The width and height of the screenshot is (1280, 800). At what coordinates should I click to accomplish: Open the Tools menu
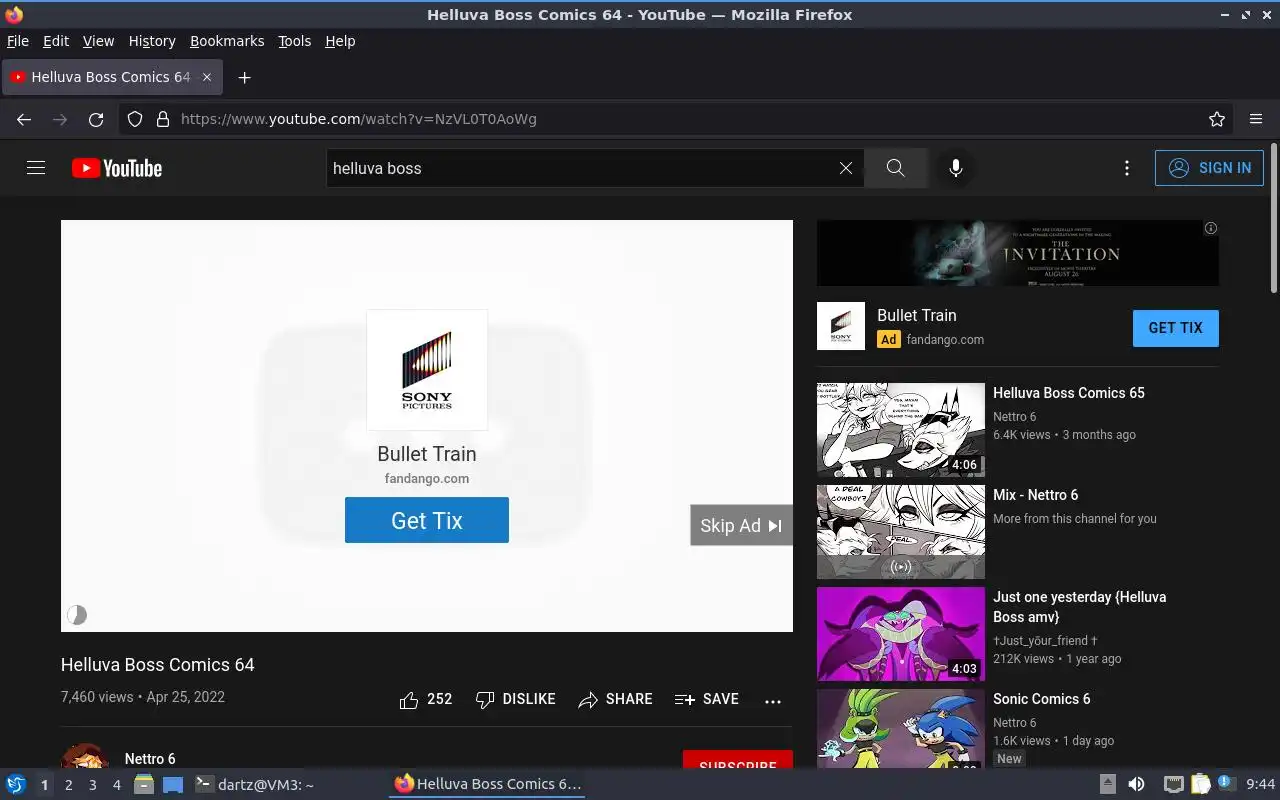pyautogui.click(x=294, y=41)
